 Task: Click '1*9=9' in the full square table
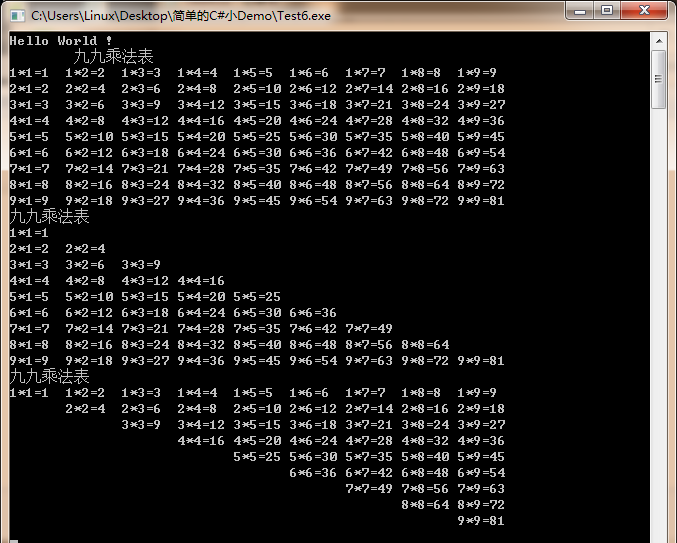coord(477,73)
